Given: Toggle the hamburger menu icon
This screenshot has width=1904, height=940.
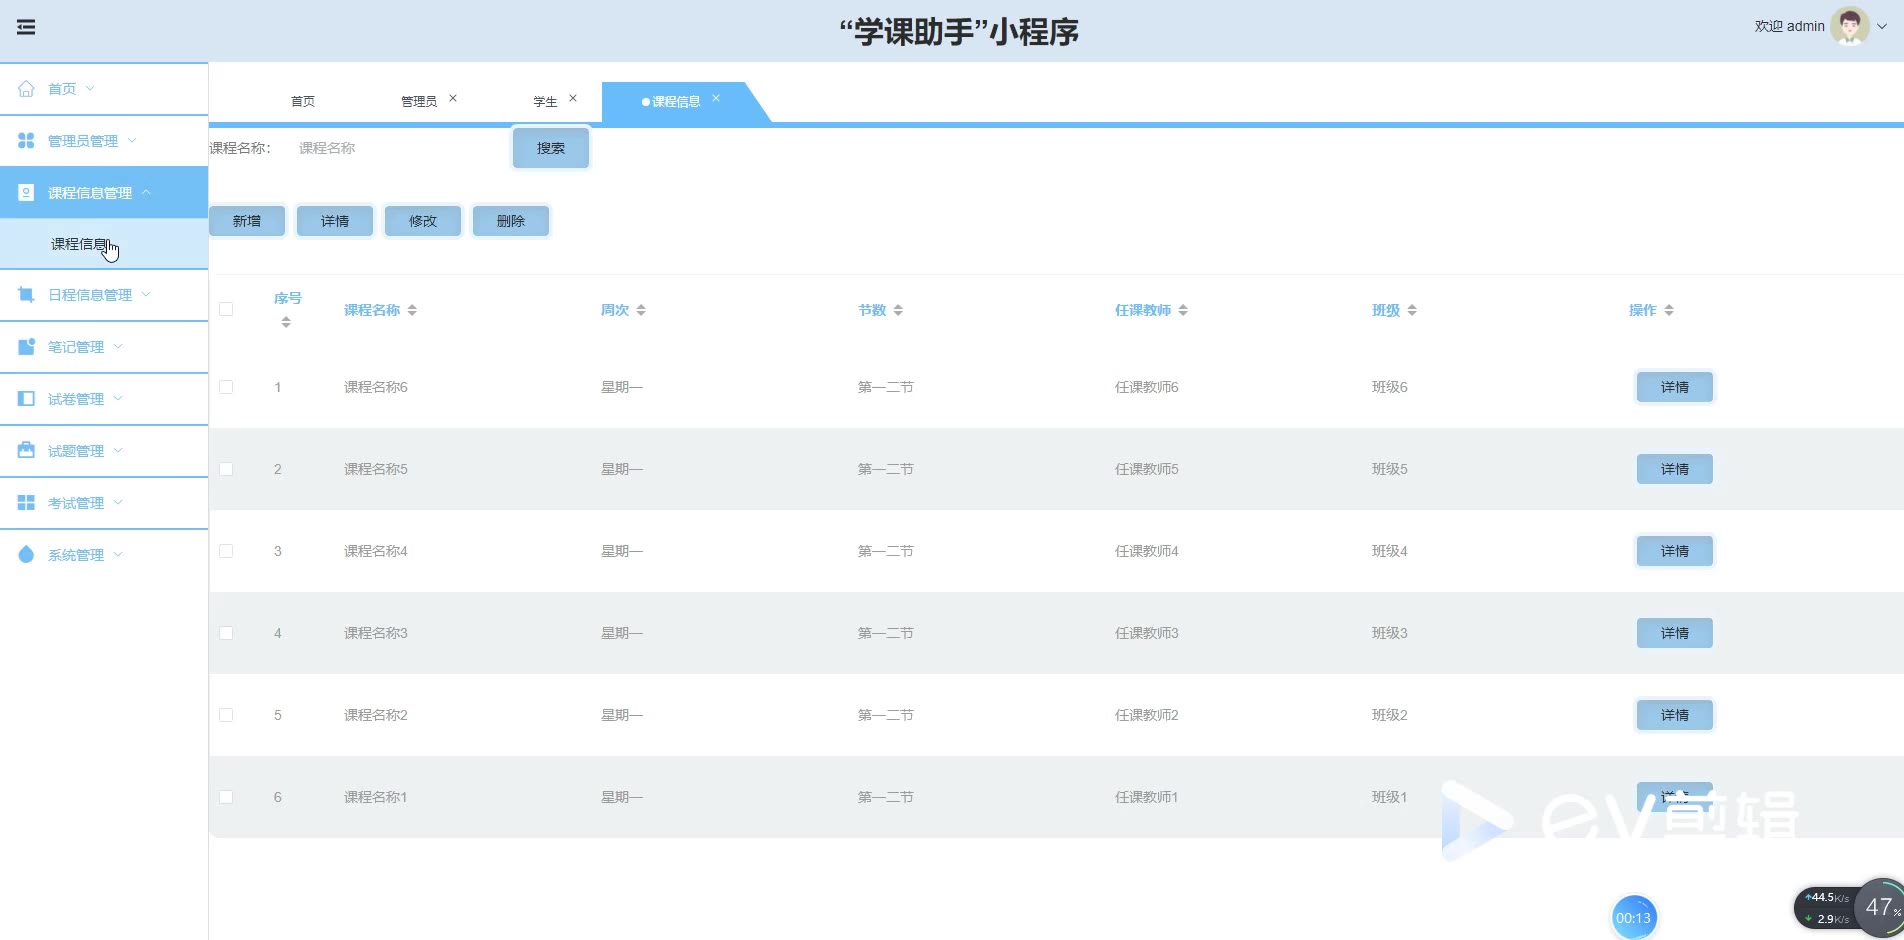Looking at the screenshot, I should tap(26, 27).
